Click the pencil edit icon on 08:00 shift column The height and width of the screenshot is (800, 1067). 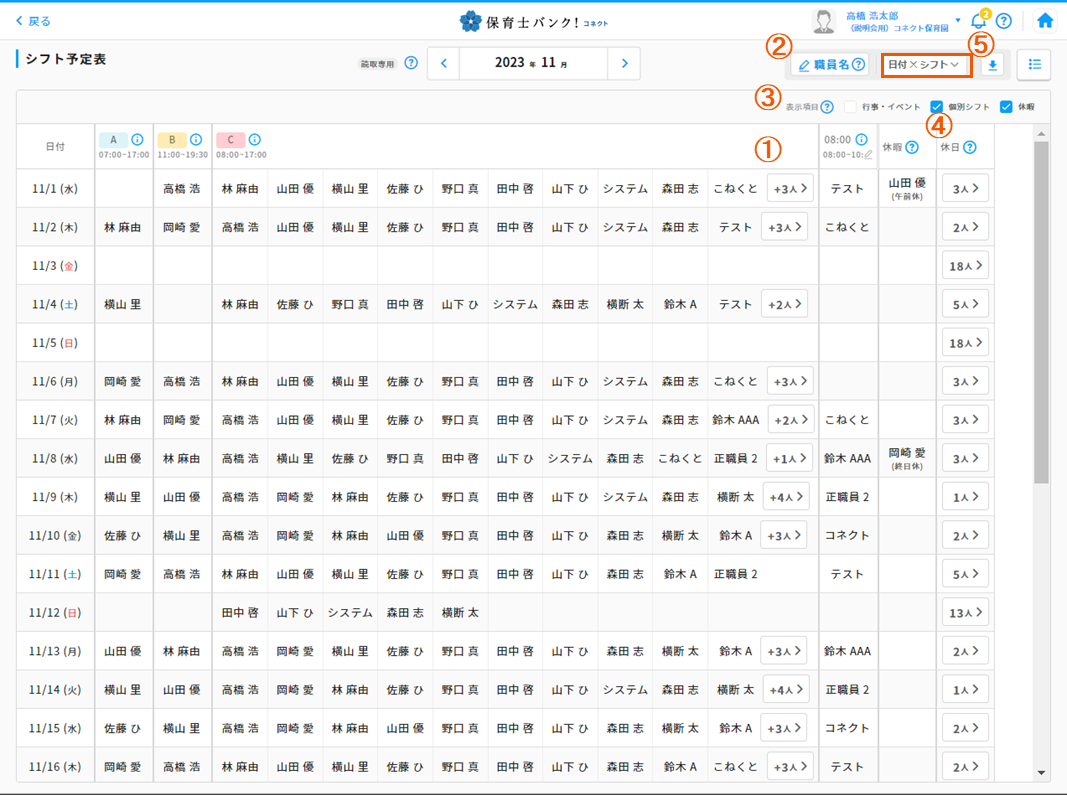(x=868, y=154)
